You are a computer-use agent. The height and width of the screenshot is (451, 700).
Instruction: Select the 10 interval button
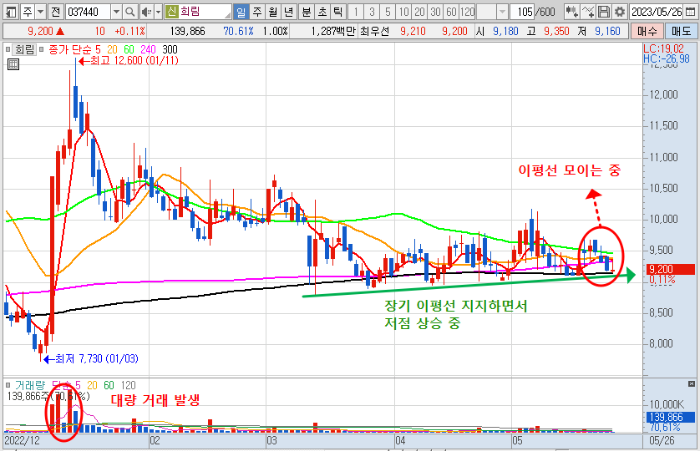404,11
